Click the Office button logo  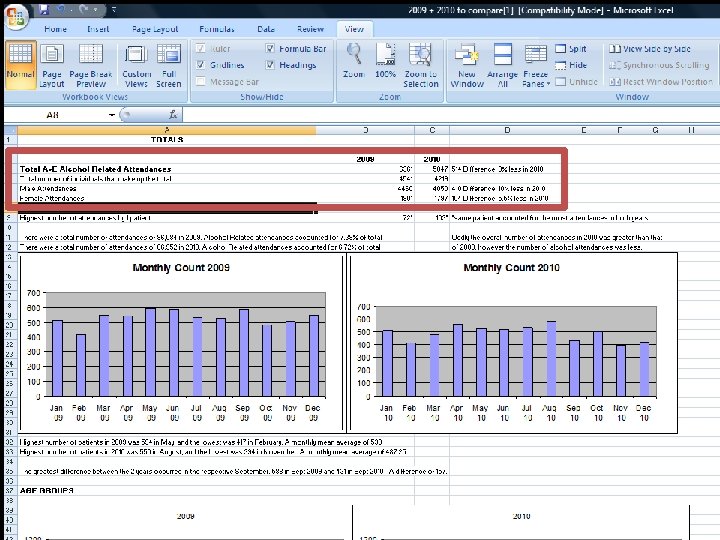point(16,17)
